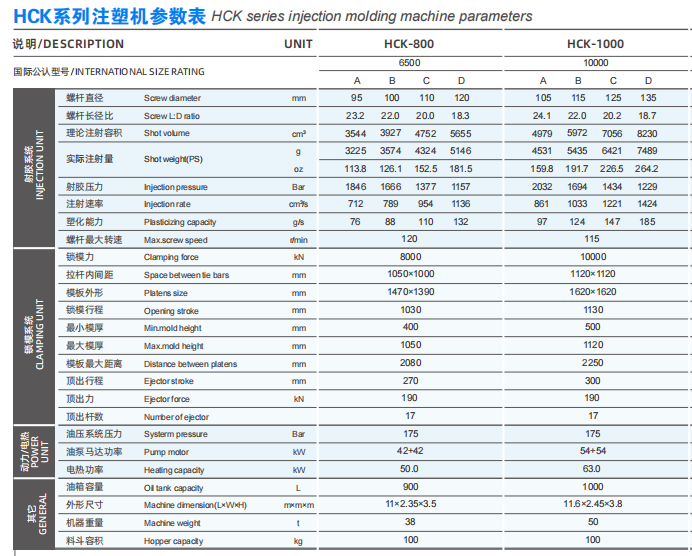Click the Screw diameter row label
Screen dimensions: 692x556
click(x=172, y=98)
